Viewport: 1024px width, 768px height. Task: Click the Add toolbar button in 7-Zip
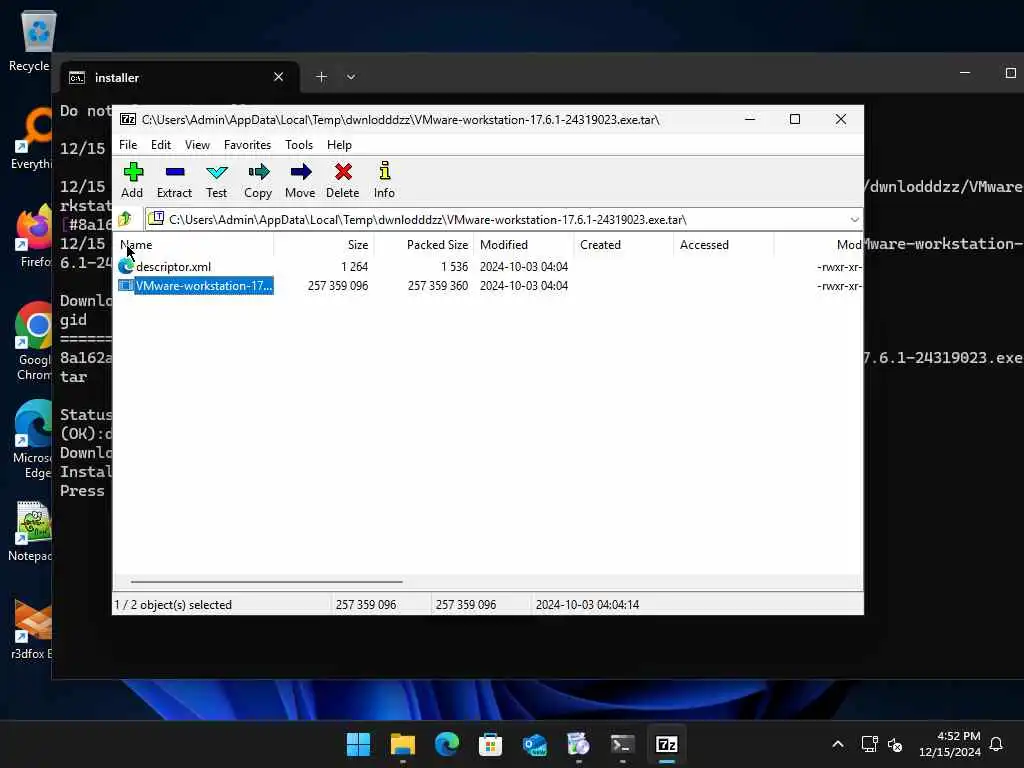click(x=133, y=180)
